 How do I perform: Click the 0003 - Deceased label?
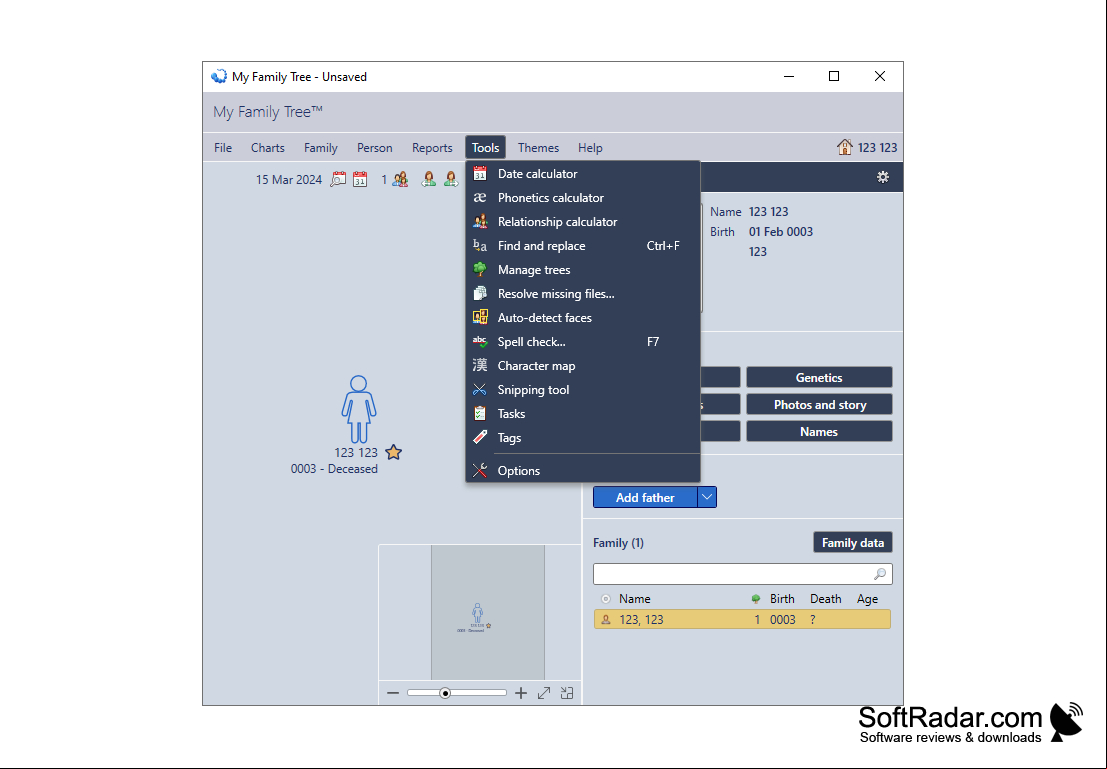pos(334,469)
